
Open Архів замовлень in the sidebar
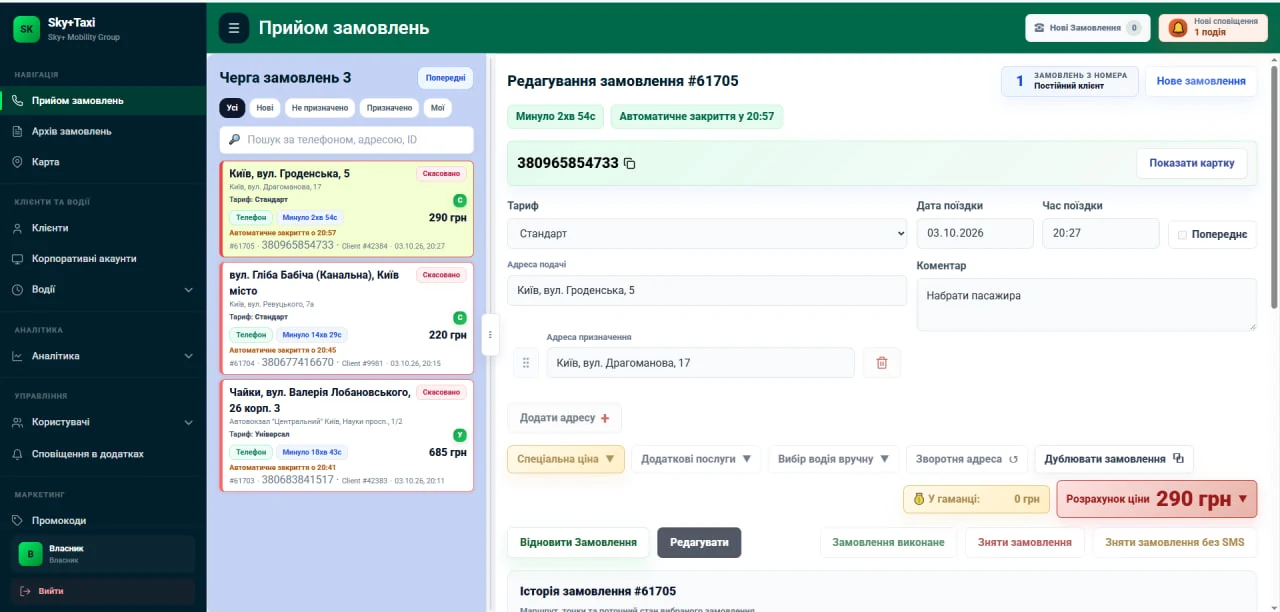point(103,131)
